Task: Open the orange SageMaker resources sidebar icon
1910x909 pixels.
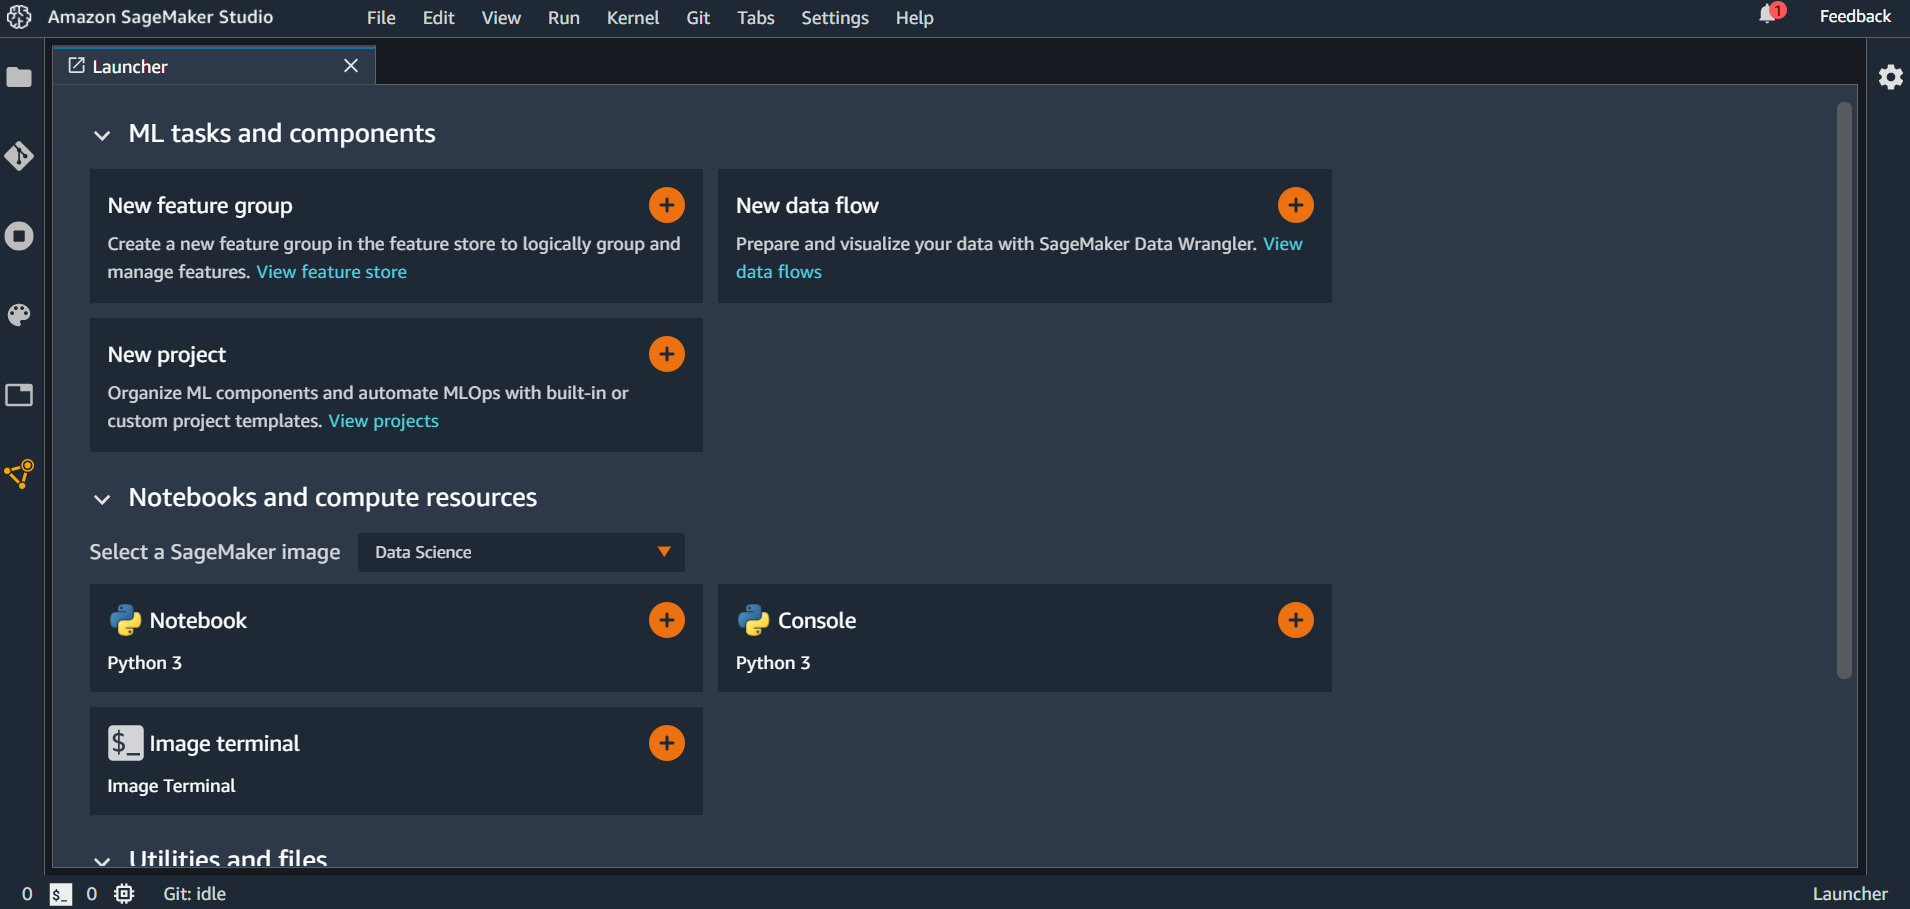Action: 19,474
